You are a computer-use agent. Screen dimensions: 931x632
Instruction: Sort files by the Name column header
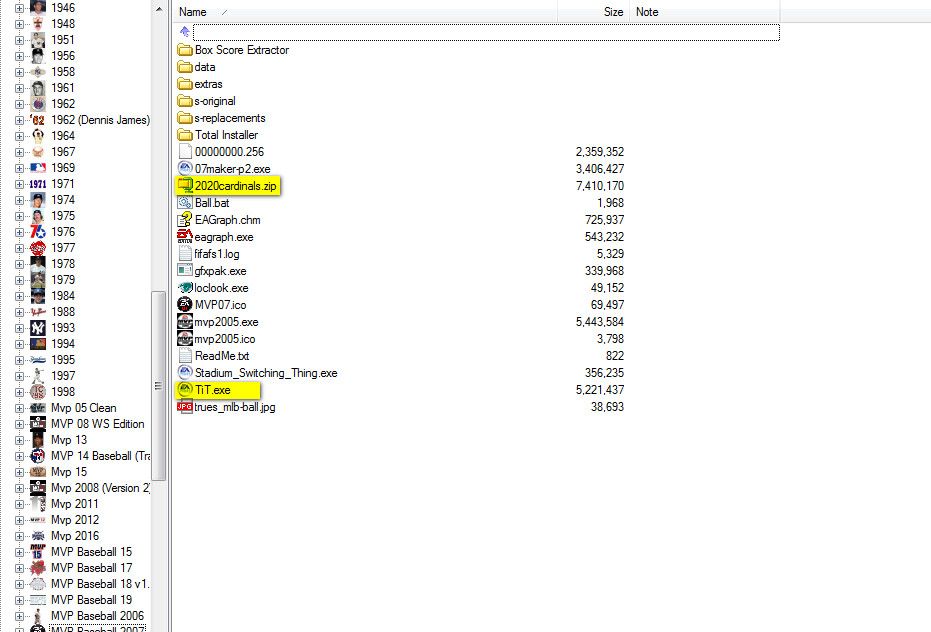pyautogui.click(x=193, y=12)
